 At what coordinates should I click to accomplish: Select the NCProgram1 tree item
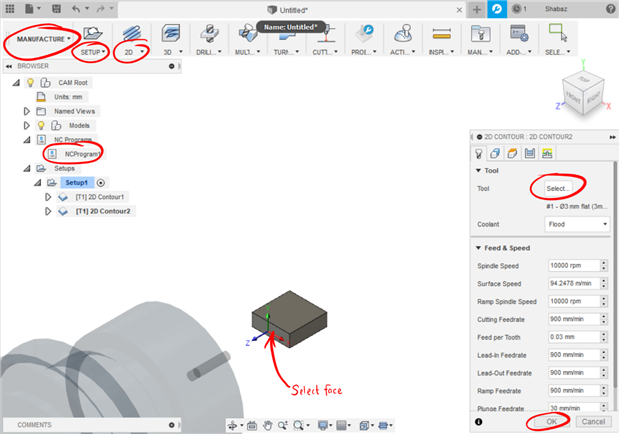click(x=84, y=154)
